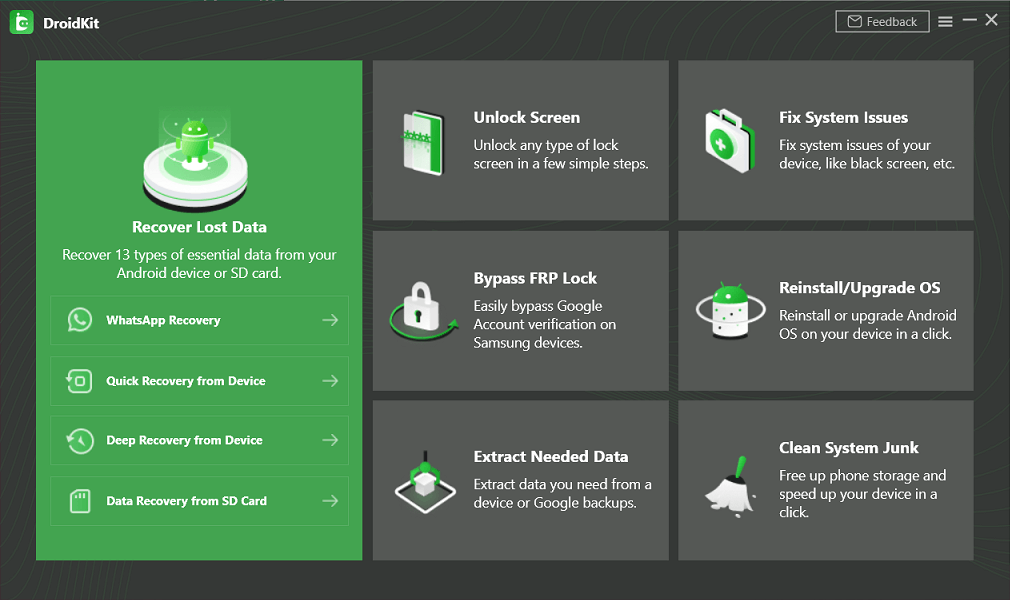Screen dimensions: 1010x600
Task: Click the Deep Recovery clock icon
Action: pyautogui.click(x=80, y=441)
